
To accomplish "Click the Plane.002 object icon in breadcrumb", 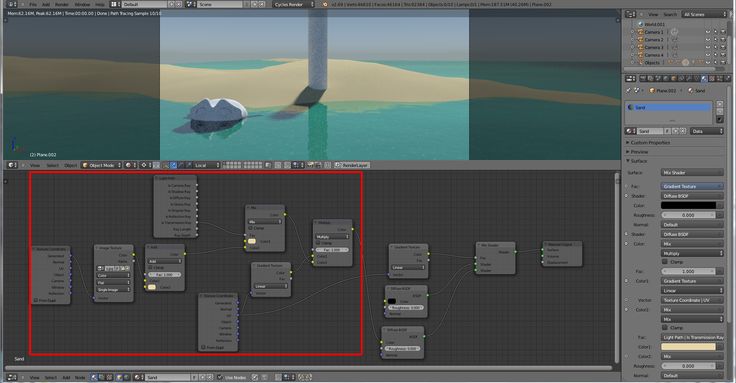I will pyautogui.click(x=652, y=90).
